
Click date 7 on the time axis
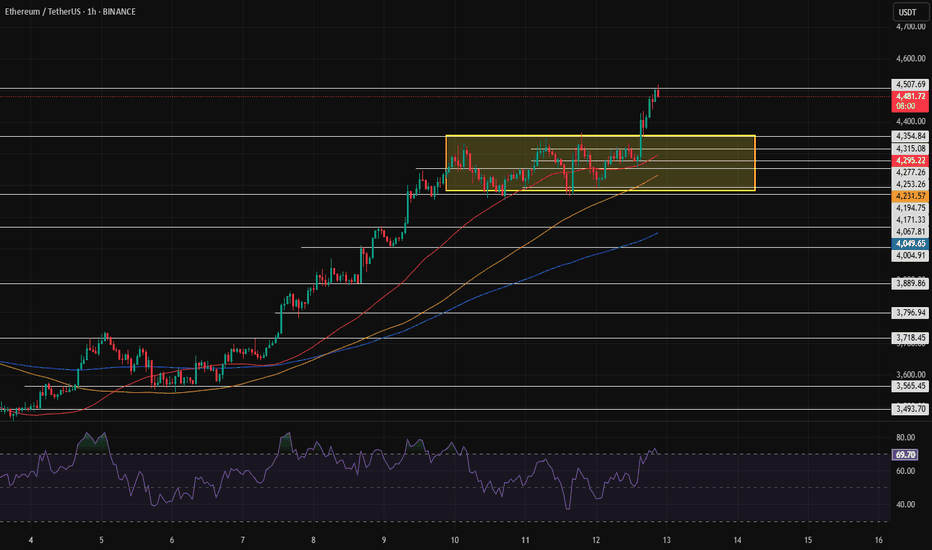pos(243,540)
